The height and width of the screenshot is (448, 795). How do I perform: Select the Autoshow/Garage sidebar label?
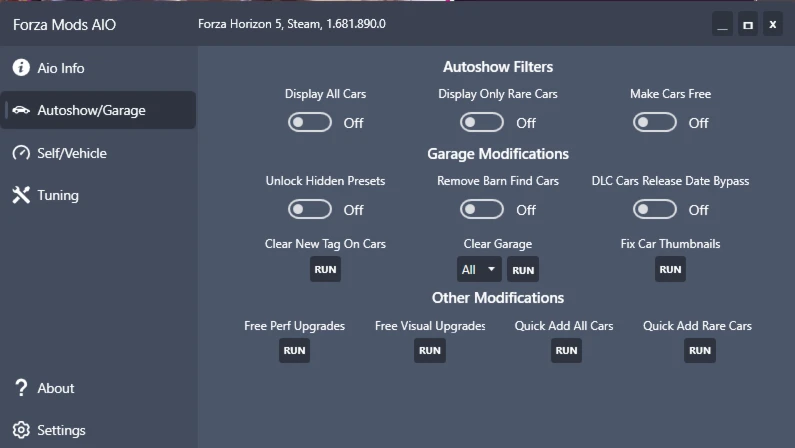tap(91, 110)
